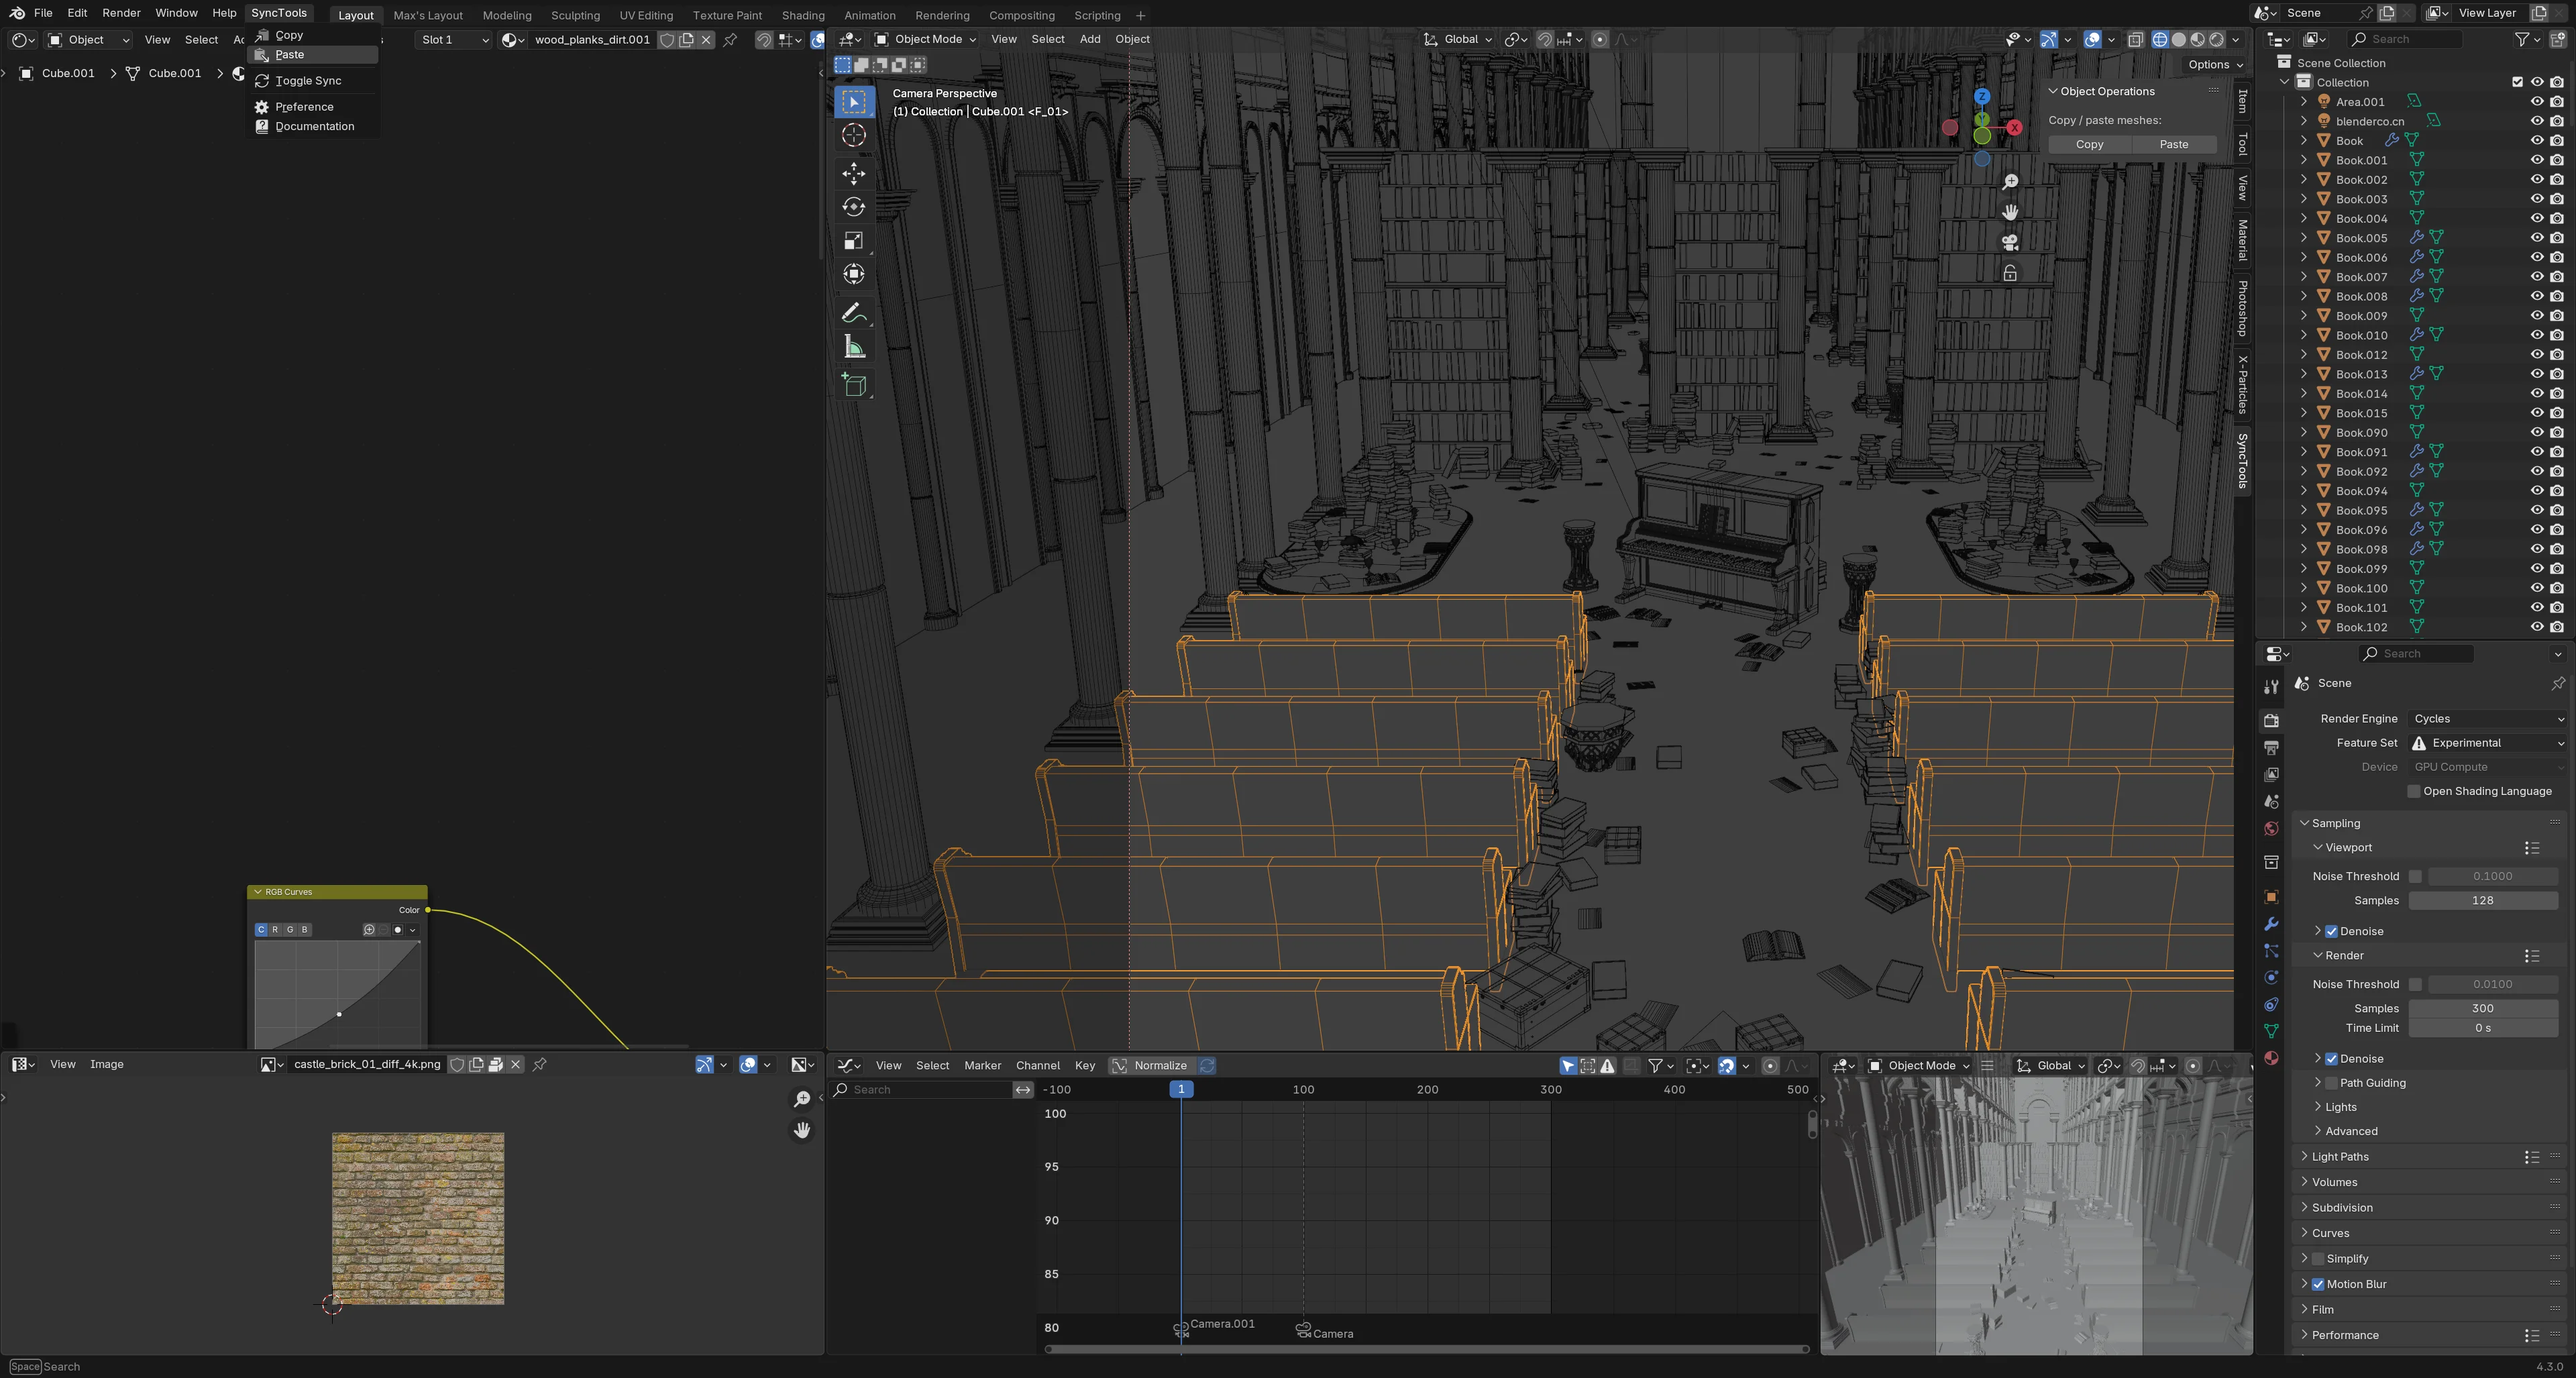Switch to the Shading workspace tab
The width and height of the screenshot is (2576, 1378).
(x=803, y=15)
